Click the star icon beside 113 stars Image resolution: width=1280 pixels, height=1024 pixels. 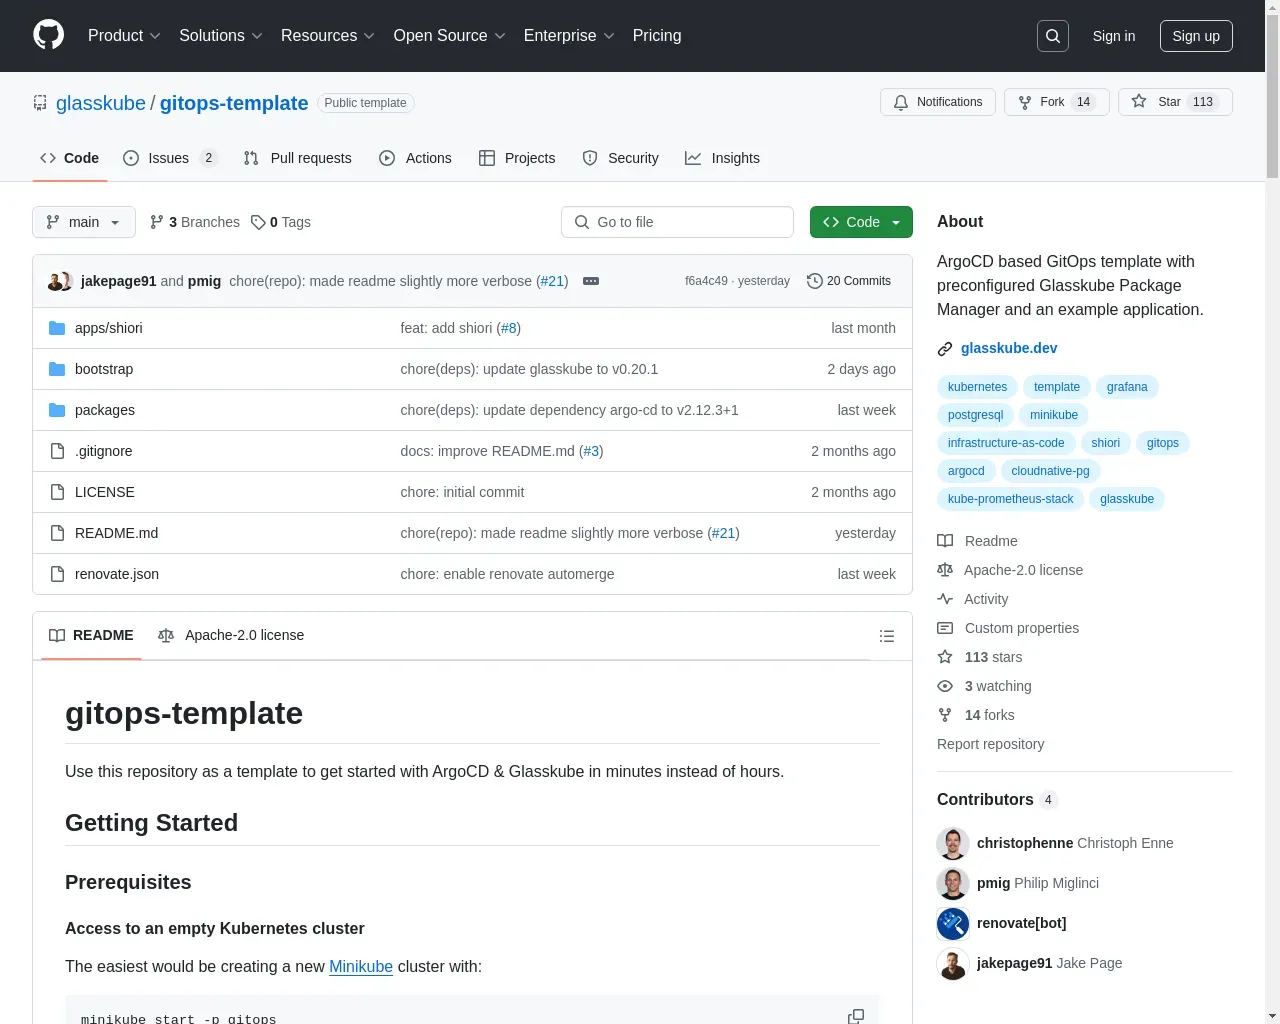[x=945, y=657]
